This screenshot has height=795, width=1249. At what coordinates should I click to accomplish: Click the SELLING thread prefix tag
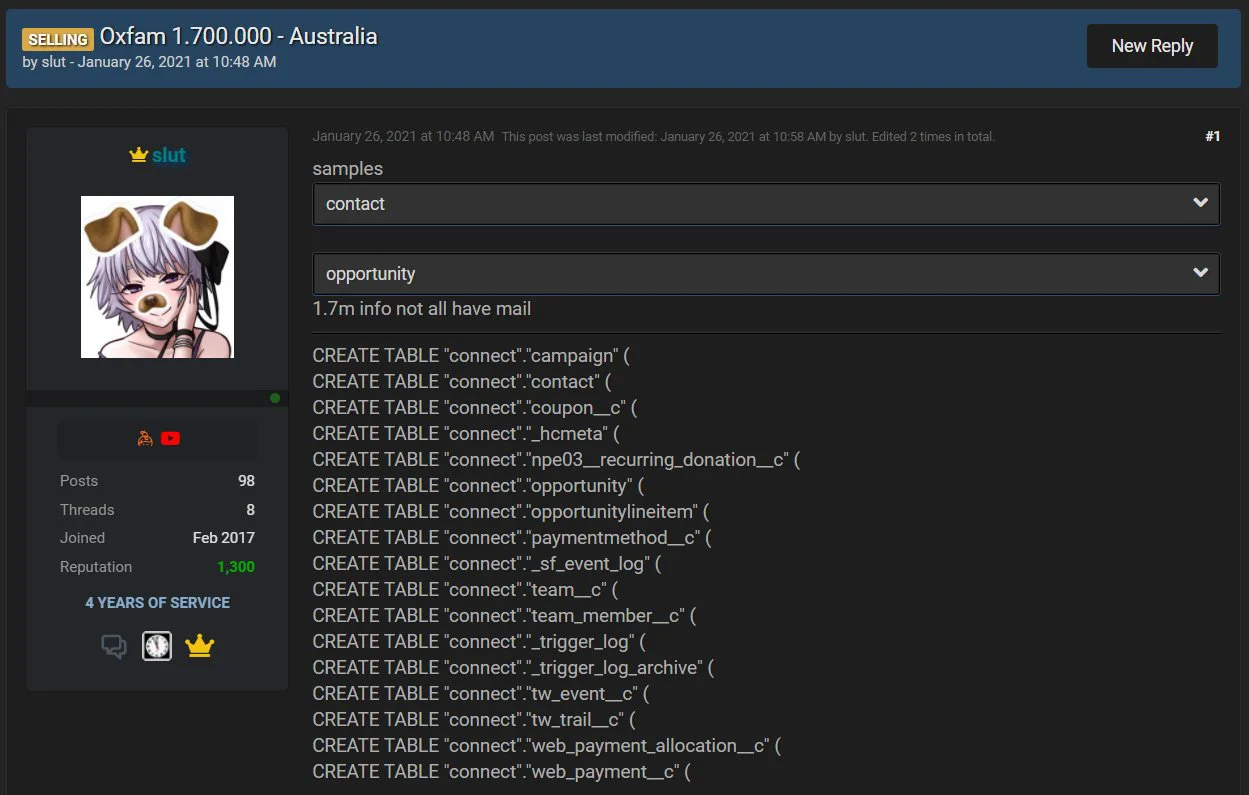(58, 39)
